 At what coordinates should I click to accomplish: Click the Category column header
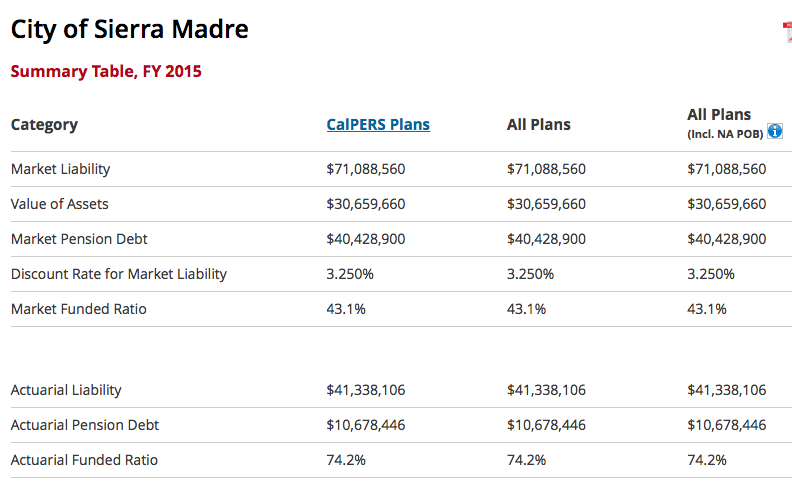click(44, 125)
